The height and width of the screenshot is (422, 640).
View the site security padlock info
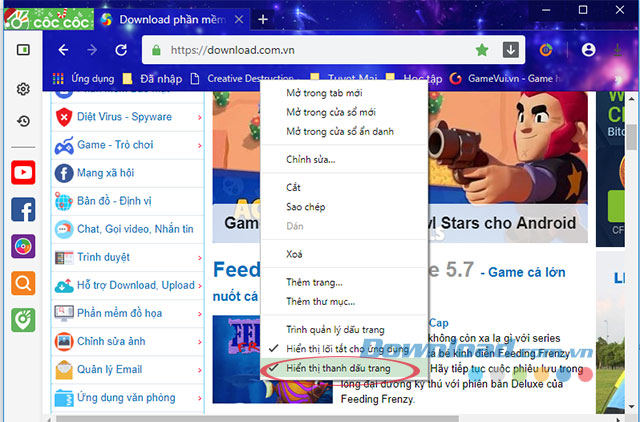156,50
